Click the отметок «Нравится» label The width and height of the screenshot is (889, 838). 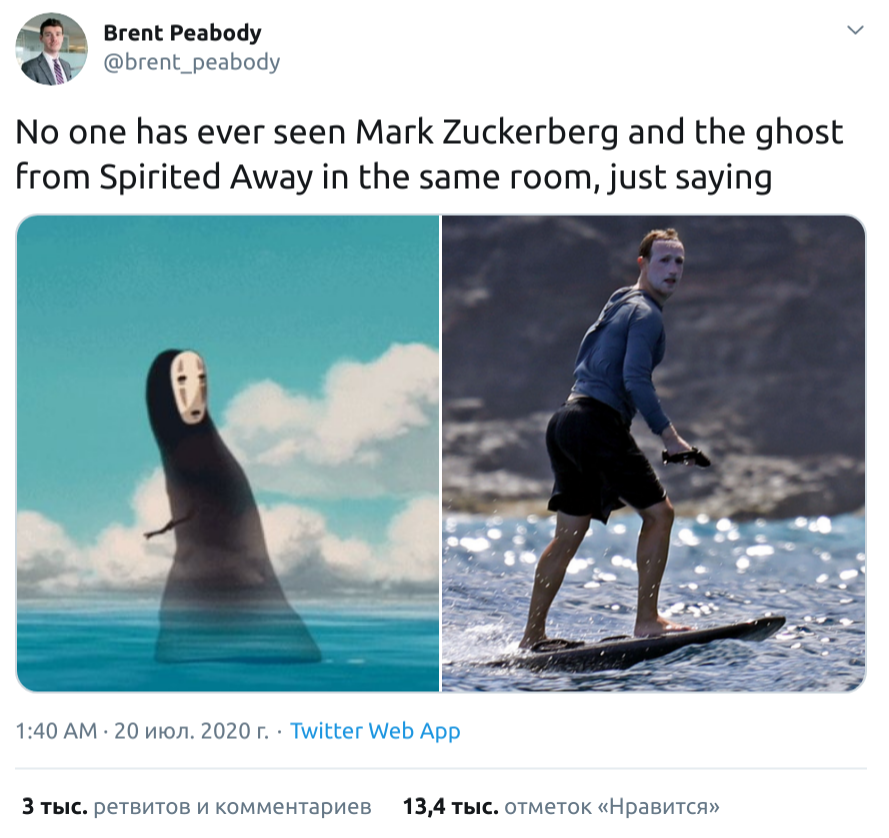pos(612,806)
